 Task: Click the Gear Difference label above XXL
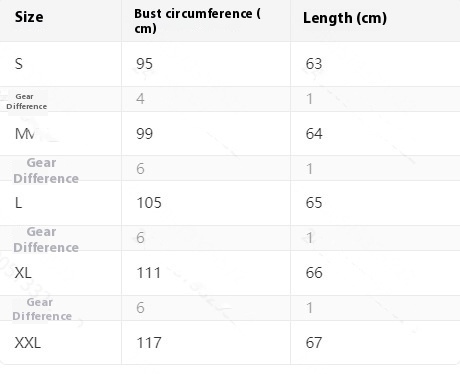pos(42,309)
